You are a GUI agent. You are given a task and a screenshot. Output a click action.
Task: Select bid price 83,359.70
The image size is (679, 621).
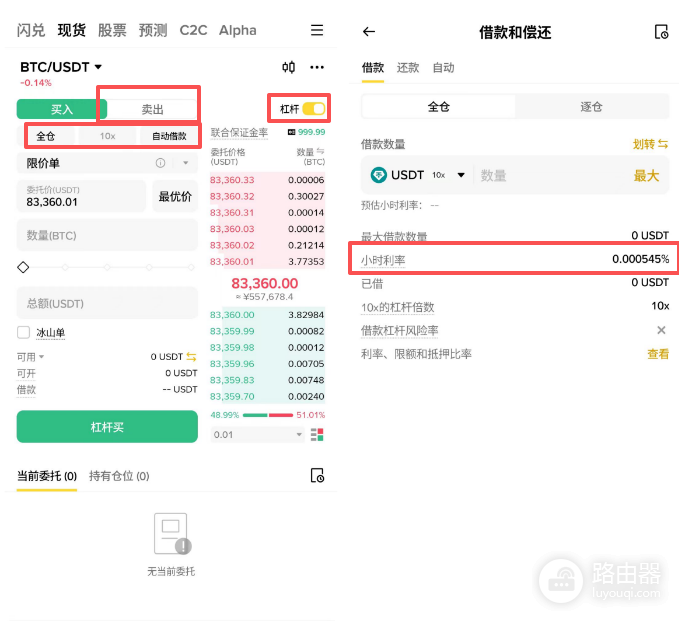232,397
